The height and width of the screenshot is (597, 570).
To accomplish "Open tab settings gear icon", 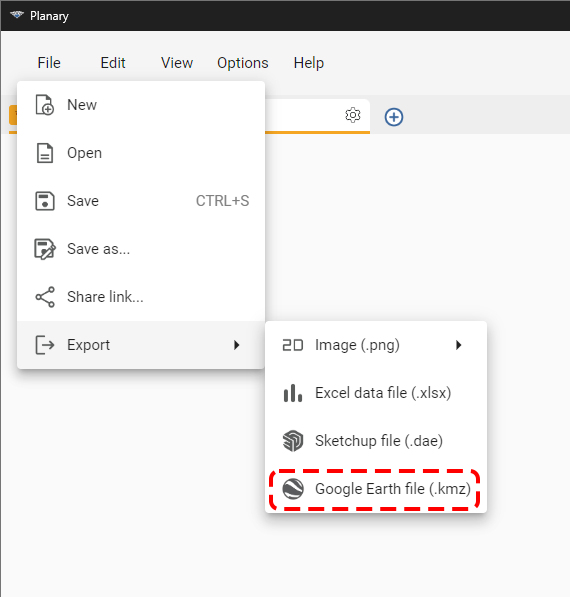I will (x=353, y=115).
